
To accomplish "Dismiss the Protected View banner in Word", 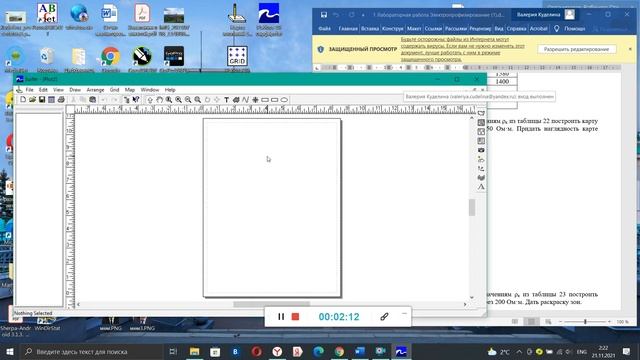I will point(630,49).
